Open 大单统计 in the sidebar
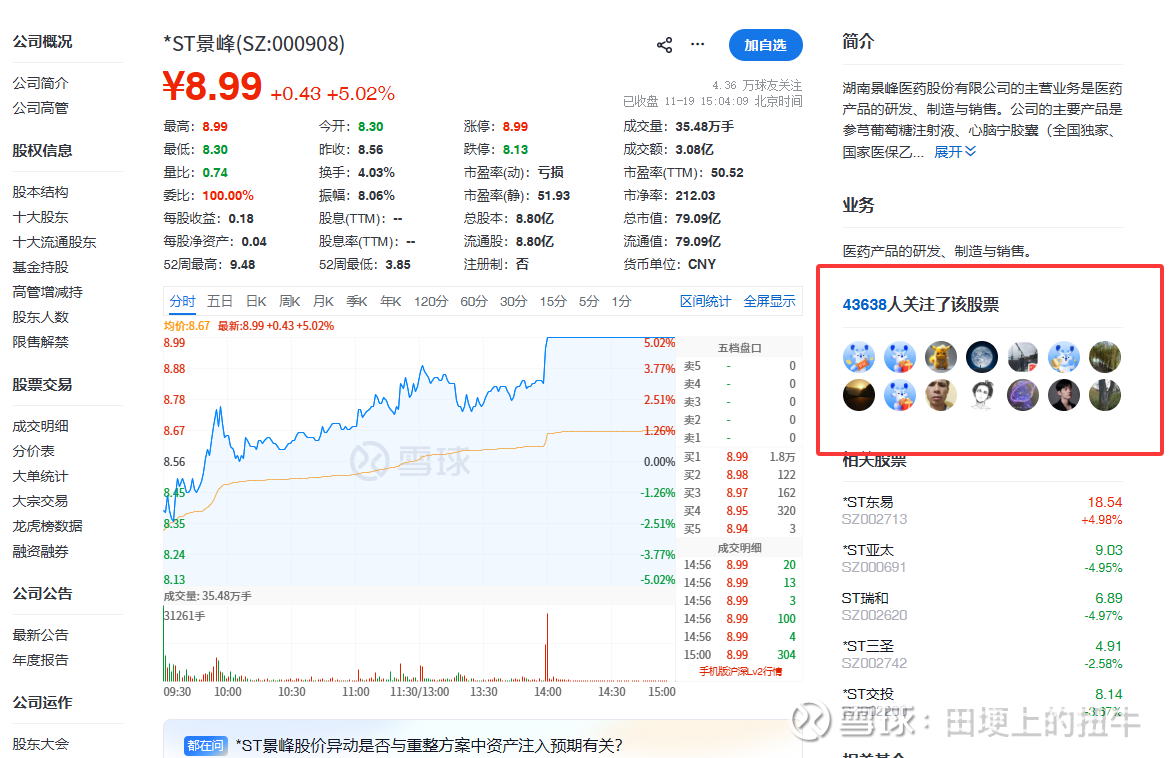 40,476
